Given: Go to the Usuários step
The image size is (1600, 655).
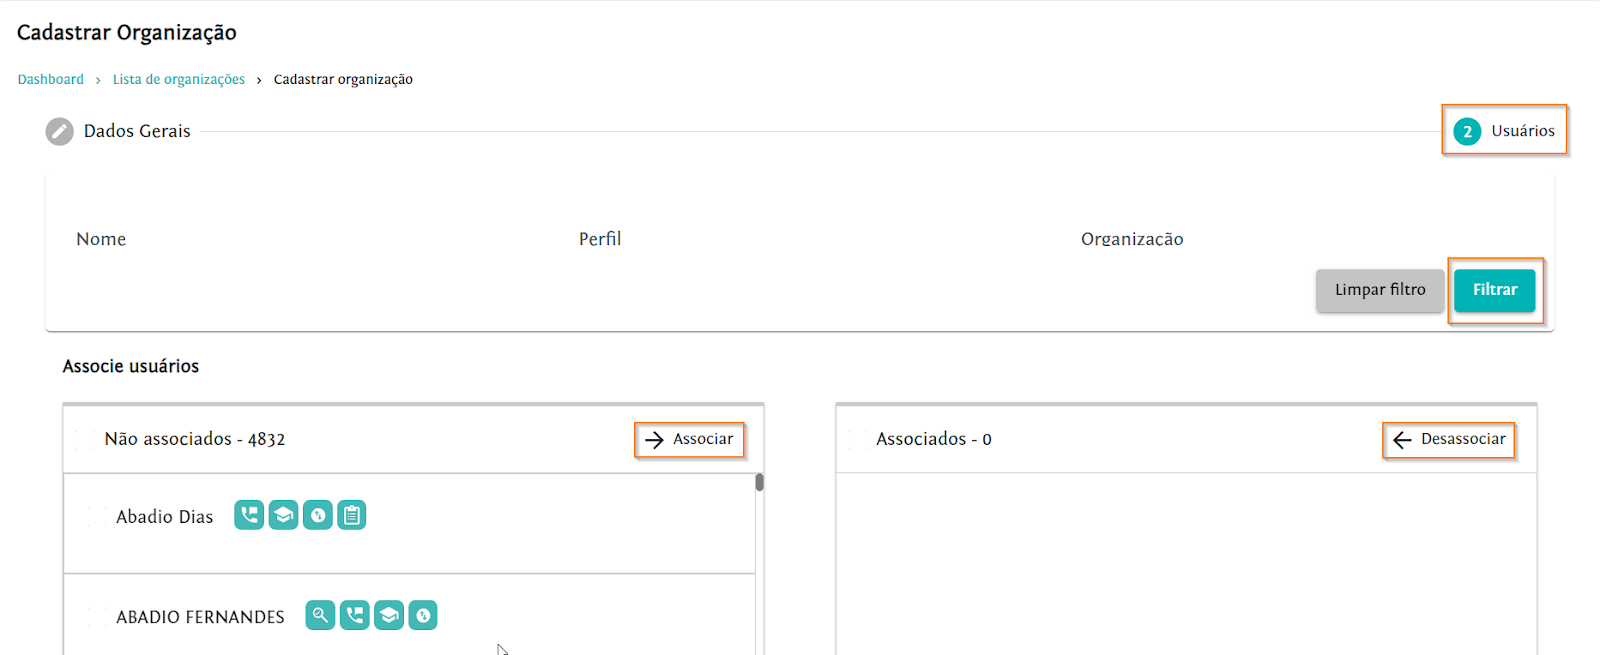Looking at the screenshot, I should 1504,131.
